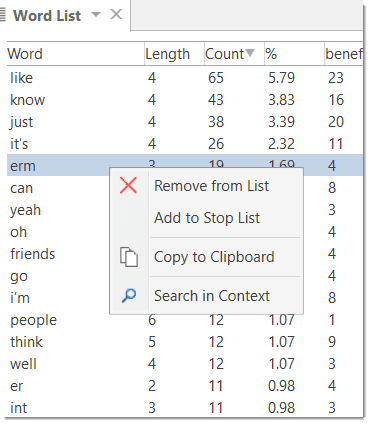Click length value 6 in people row
The width and height of the screenshot is (370, 424).
pyautogui.click(x=152, y=320)
